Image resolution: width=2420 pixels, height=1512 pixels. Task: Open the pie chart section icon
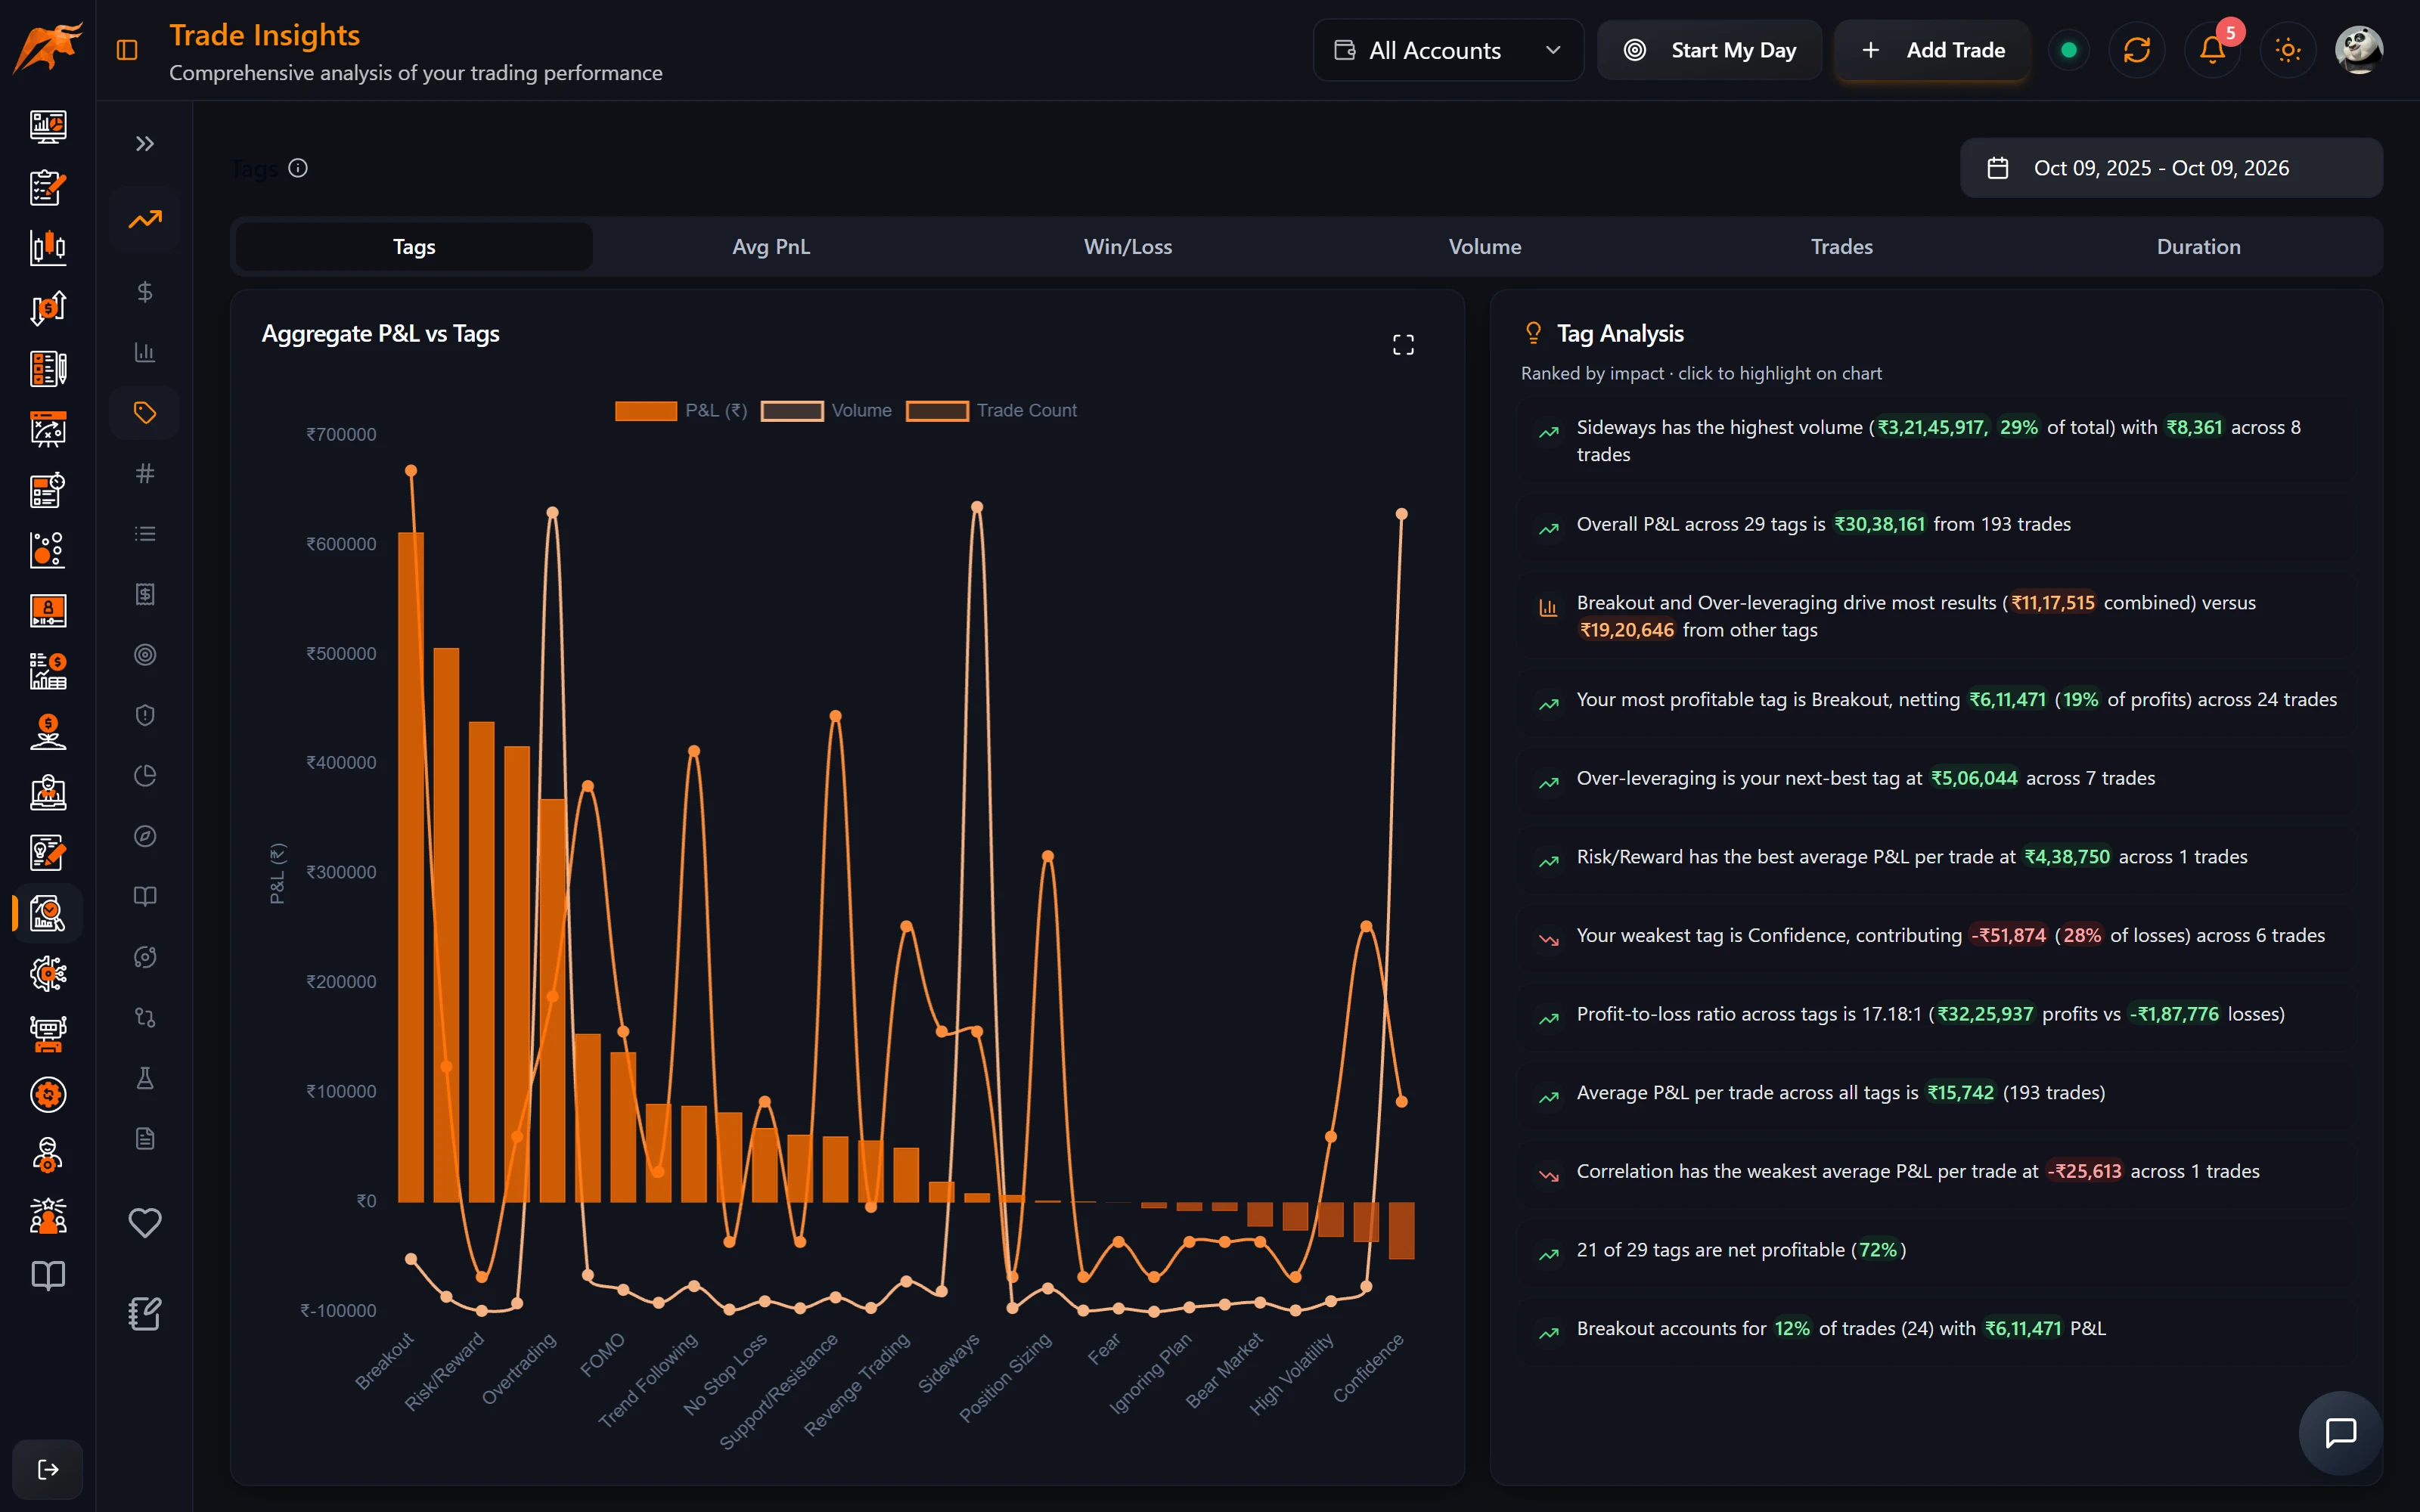coord(145,776)
